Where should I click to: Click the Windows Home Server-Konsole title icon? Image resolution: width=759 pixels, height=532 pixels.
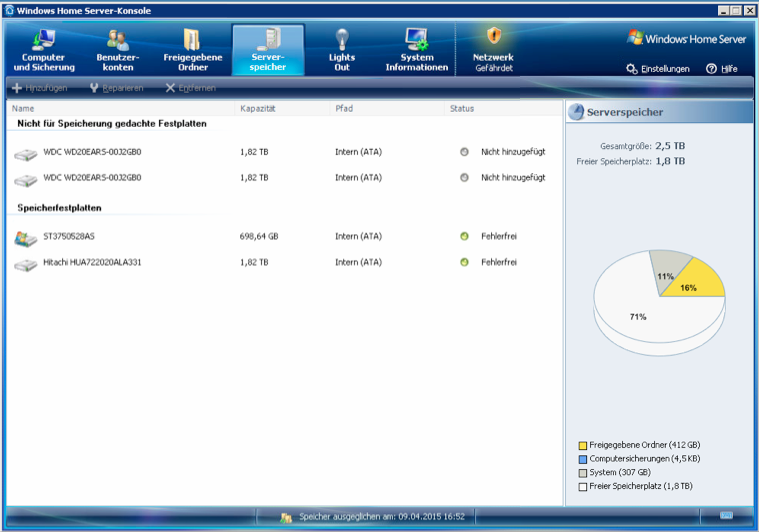(9, 10)
